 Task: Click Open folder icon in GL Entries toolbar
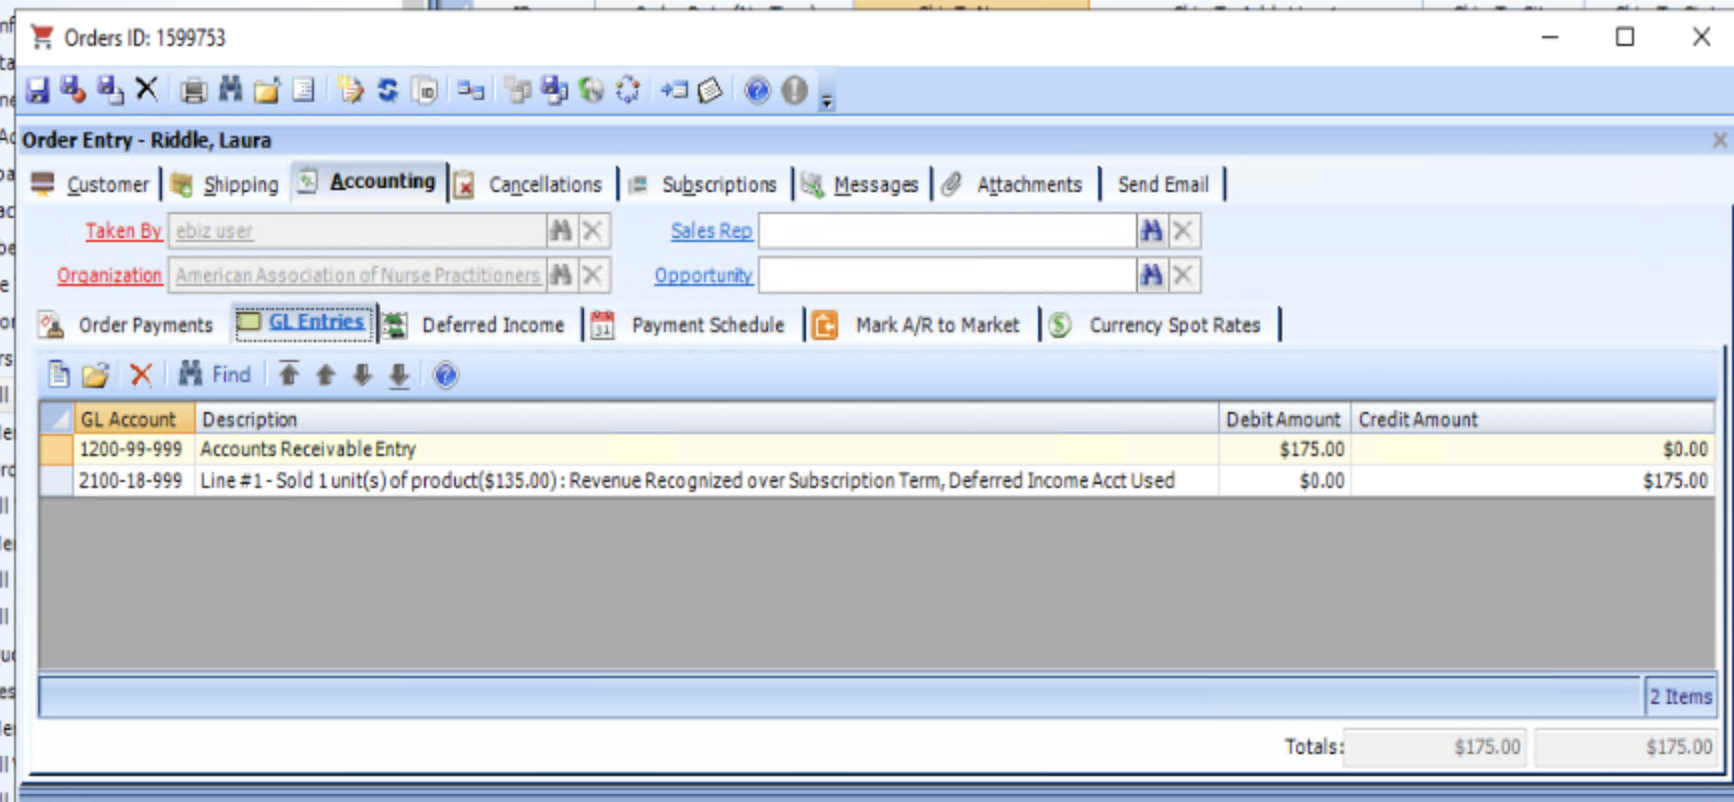(x=95, y=375)
